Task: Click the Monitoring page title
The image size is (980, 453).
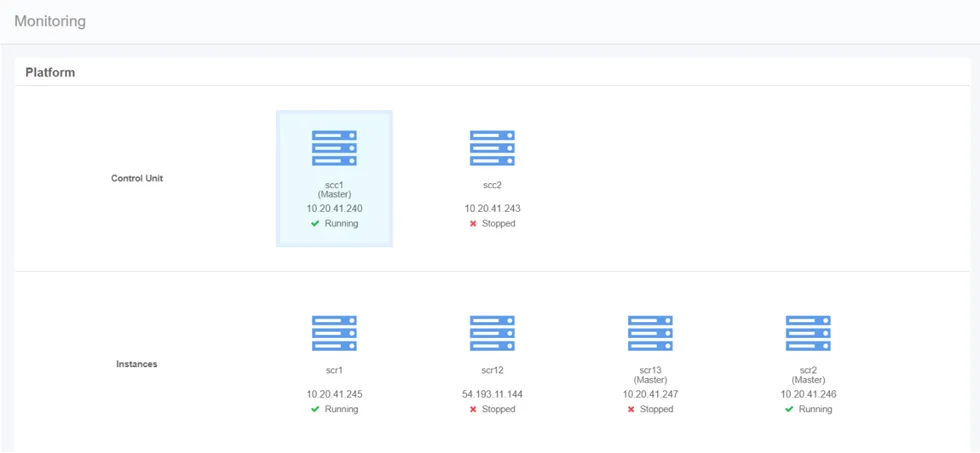Action: point(50,21)
